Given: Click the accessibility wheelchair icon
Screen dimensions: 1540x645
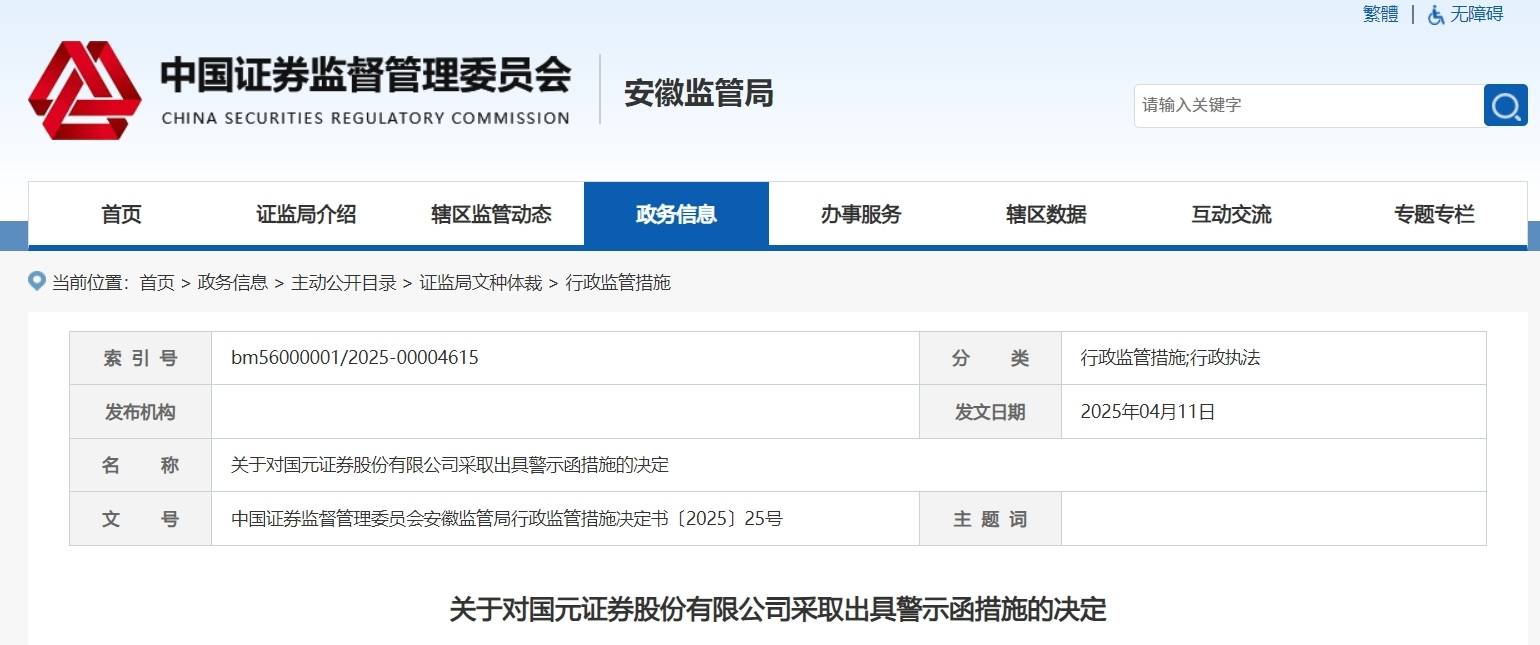Looking at the screenshot, I should point(1436,15).
